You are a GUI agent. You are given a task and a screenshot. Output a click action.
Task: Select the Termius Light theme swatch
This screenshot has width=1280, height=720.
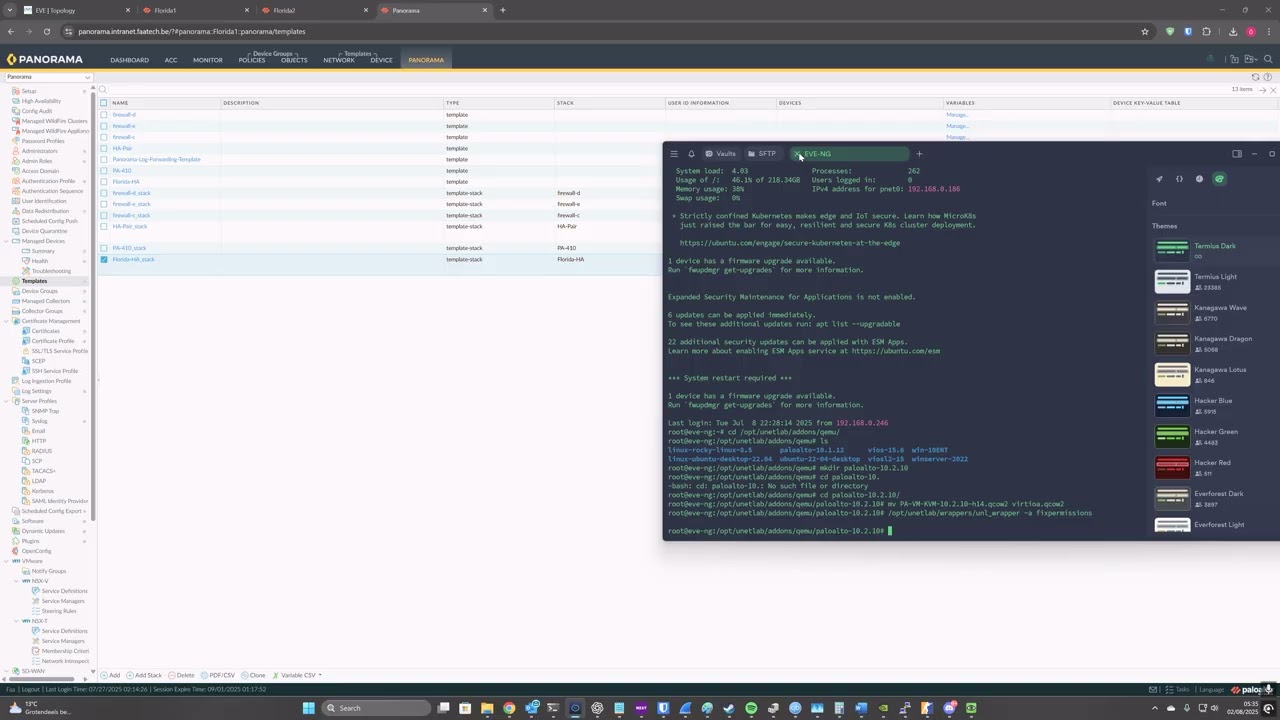[1172, 281]
